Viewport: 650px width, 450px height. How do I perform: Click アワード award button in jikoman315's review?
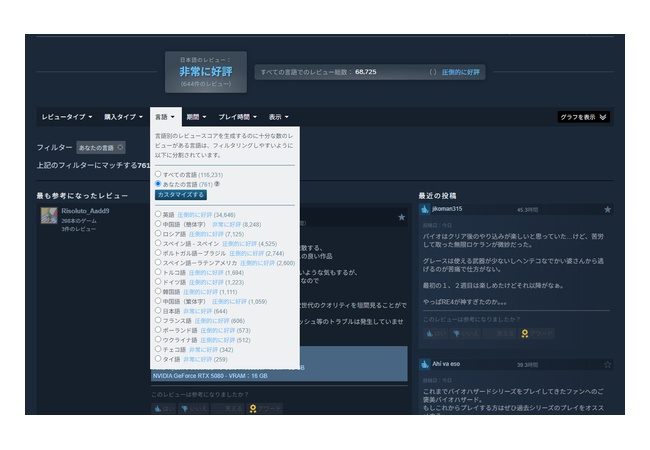click(537, 334)
